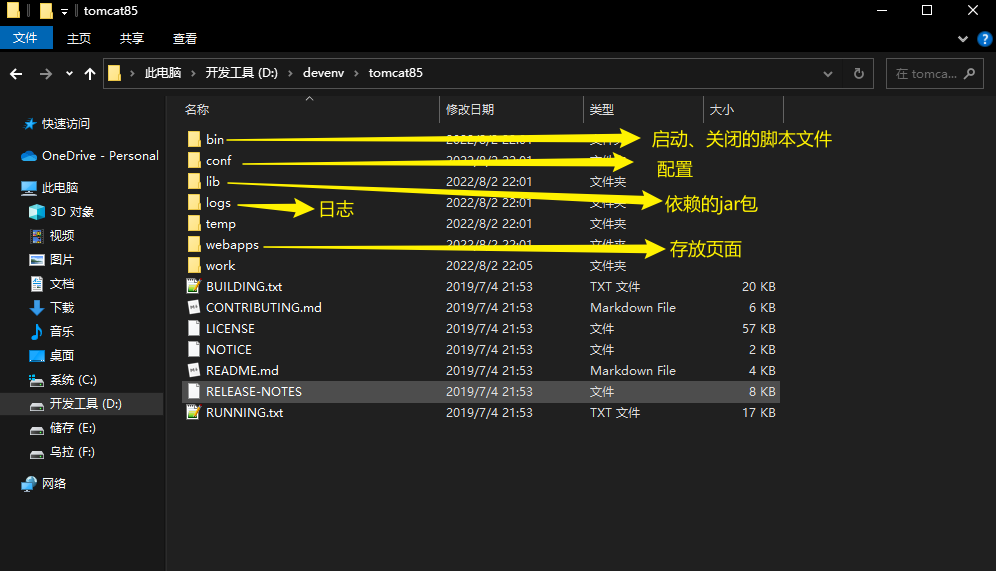Select the lib folder icon
The height and width of the screenshot is (571, 996).
point(194,181)
